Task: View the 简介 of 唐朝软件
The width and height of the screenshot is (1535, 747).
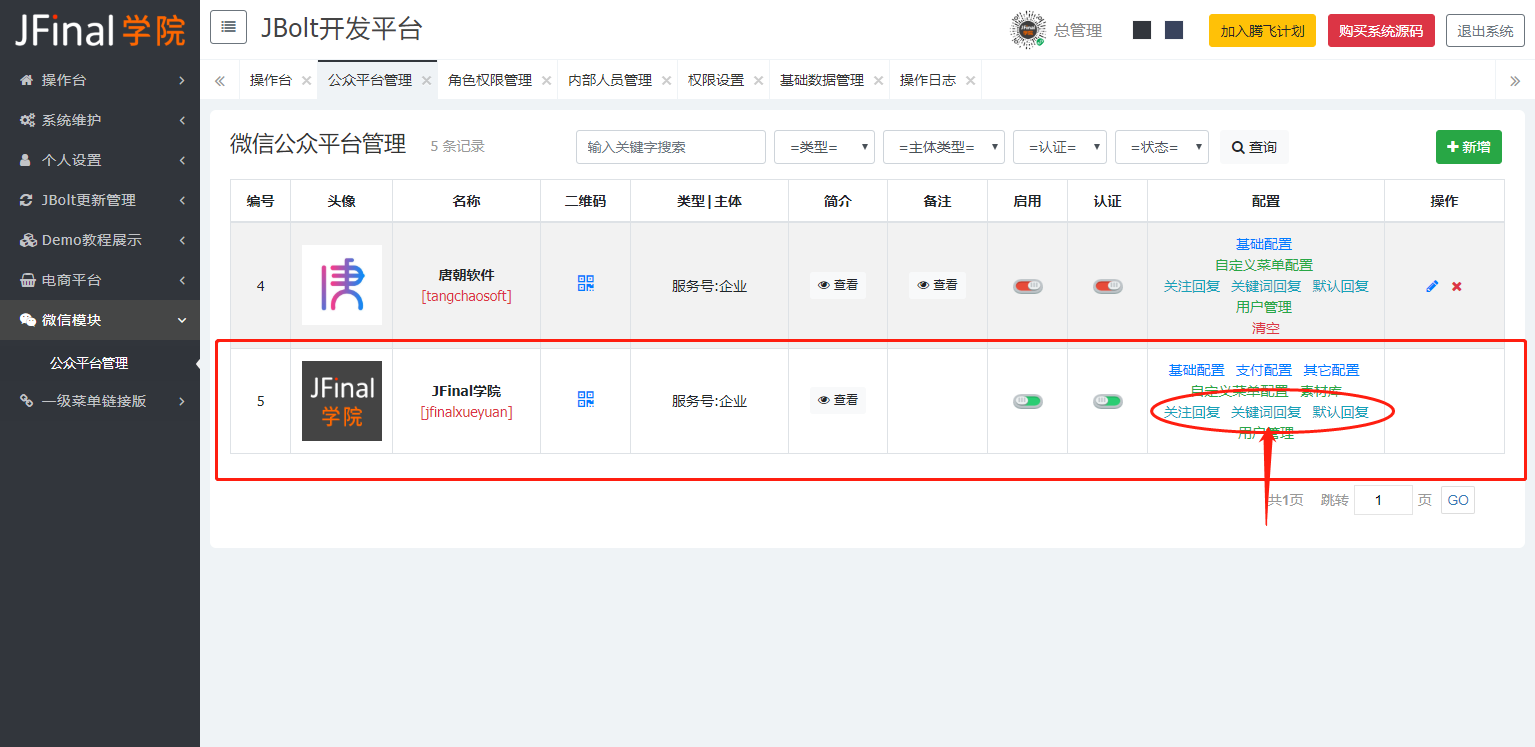Action: tap(838, 285)
